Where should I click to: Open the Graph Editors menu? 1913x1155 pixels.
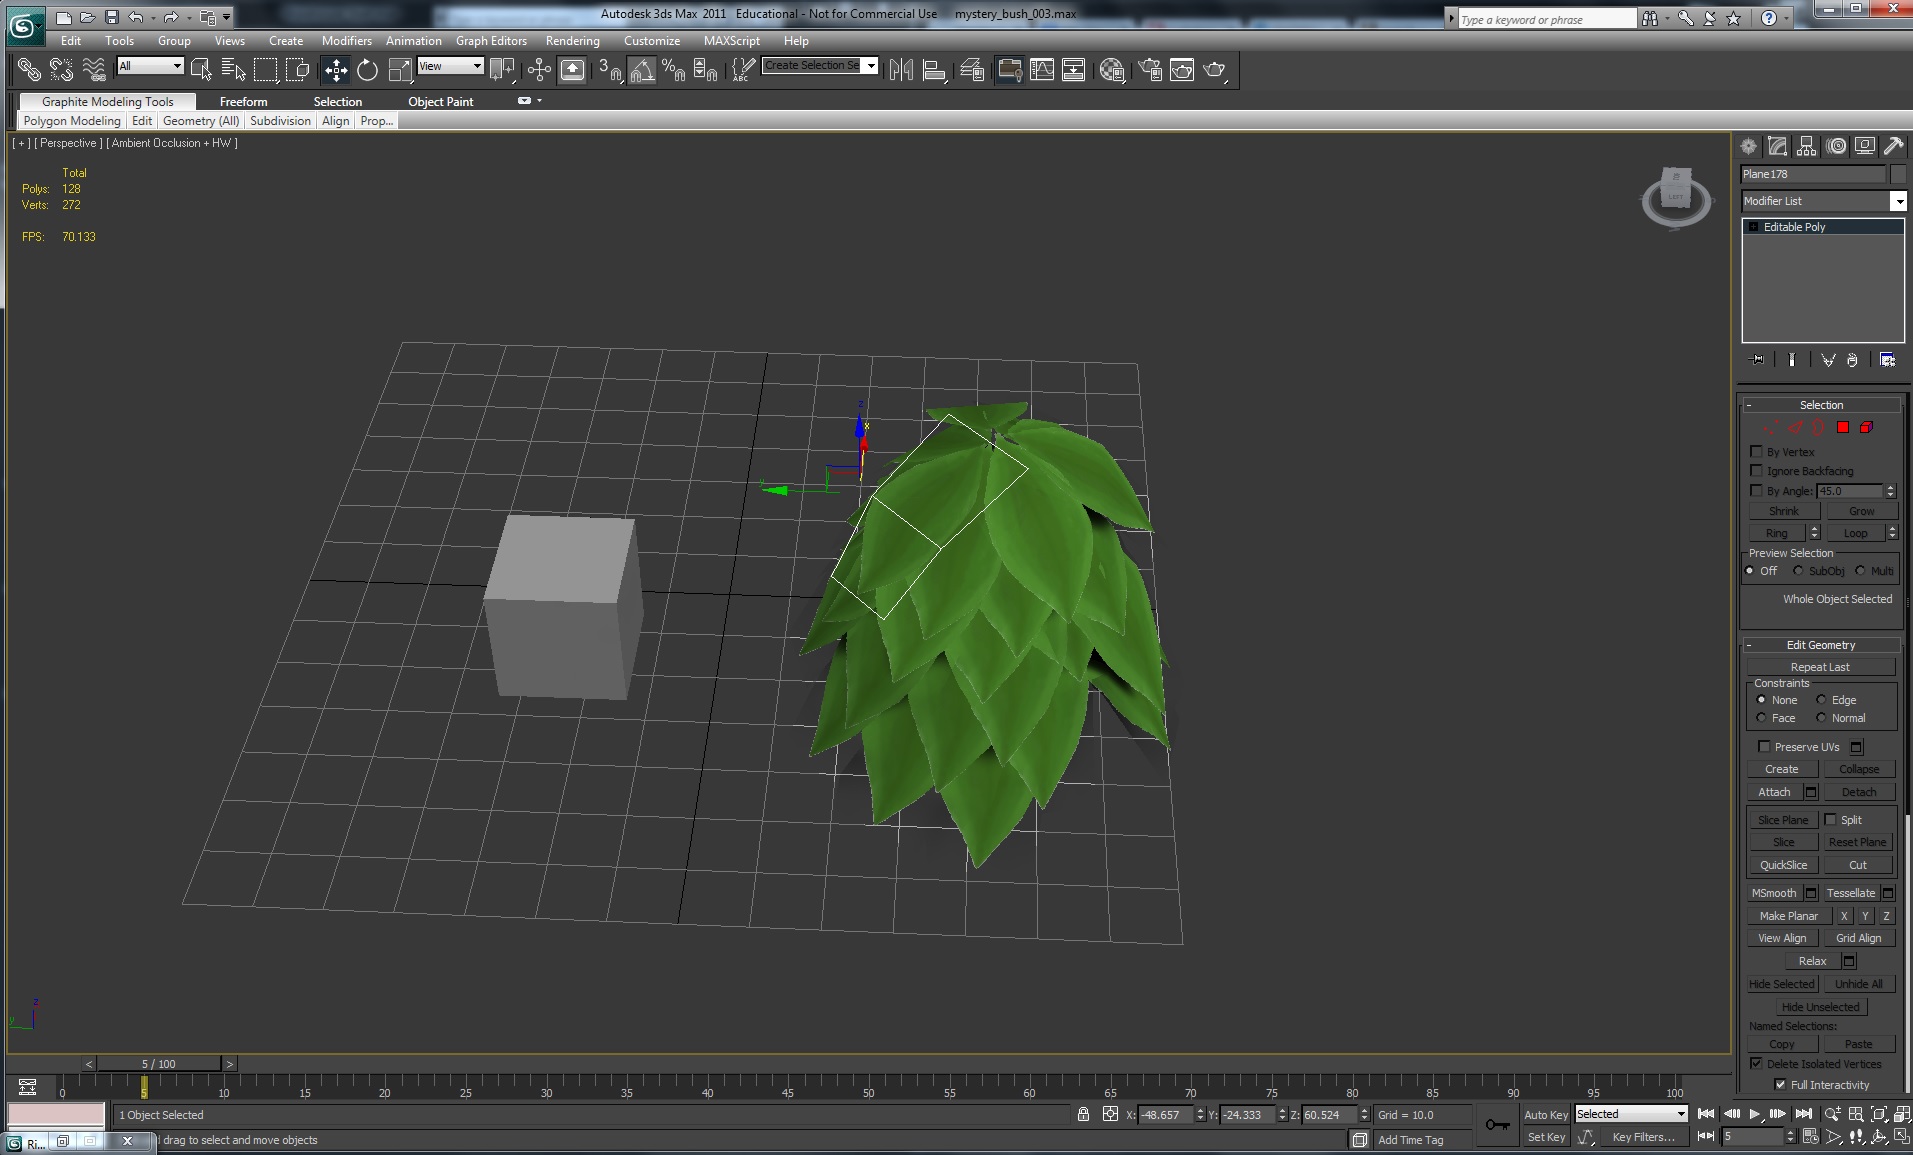pyautogui.click(x=491, y=41)
